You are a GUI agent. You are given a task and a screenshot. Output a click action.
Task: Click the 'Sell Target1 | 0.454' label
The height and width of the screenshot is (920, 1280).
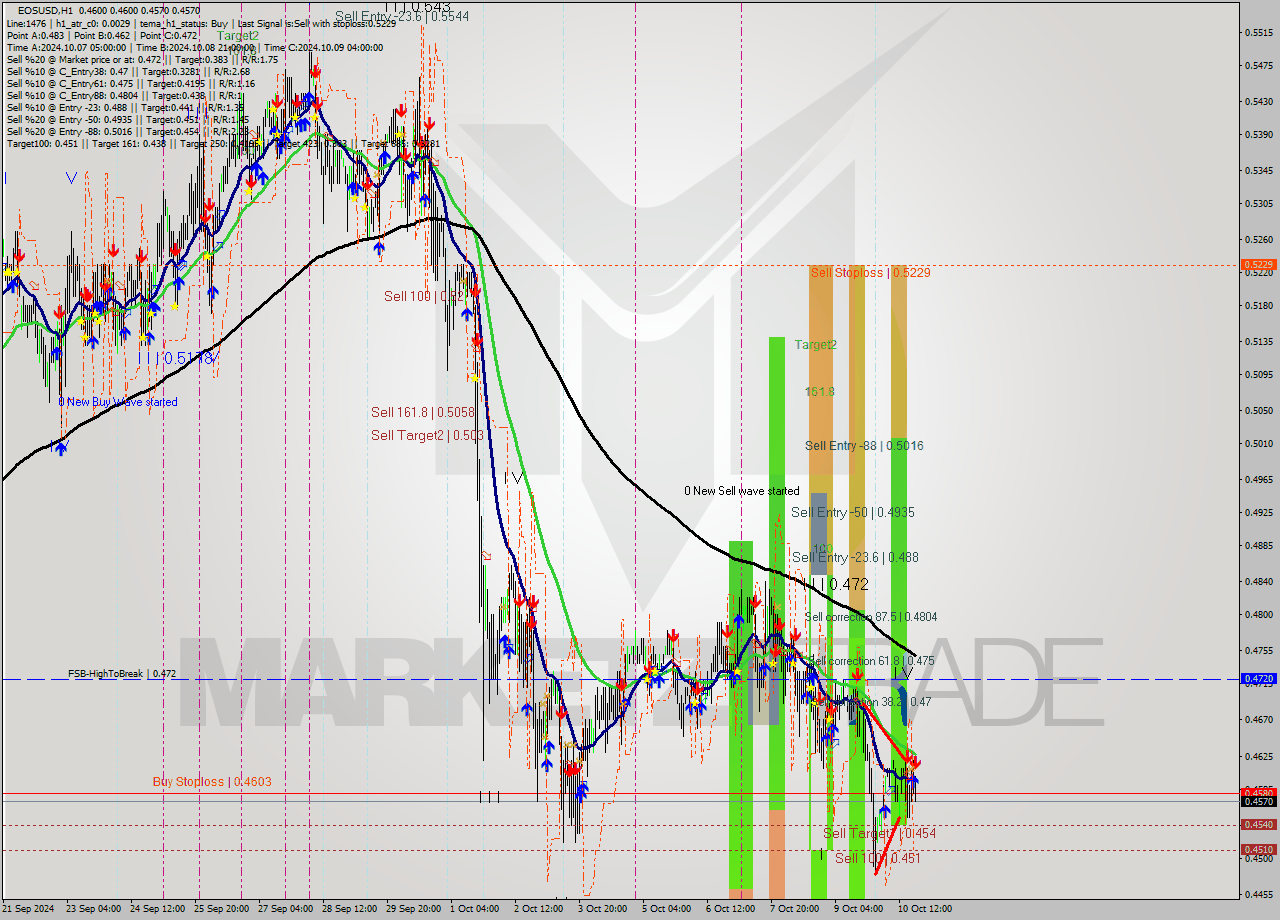point(879,833)
